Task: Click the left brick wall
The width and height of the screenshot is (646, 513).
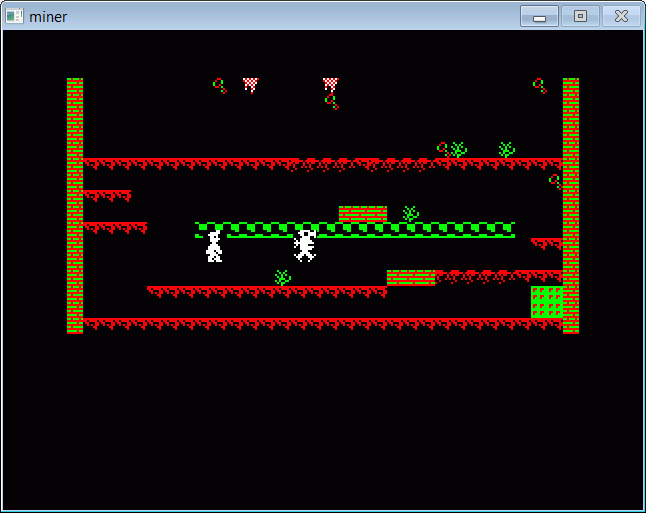Action: pos(75,206)
